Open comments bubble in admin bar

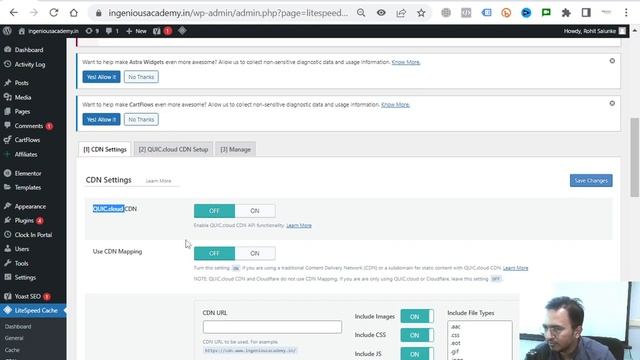coord(112,31)
